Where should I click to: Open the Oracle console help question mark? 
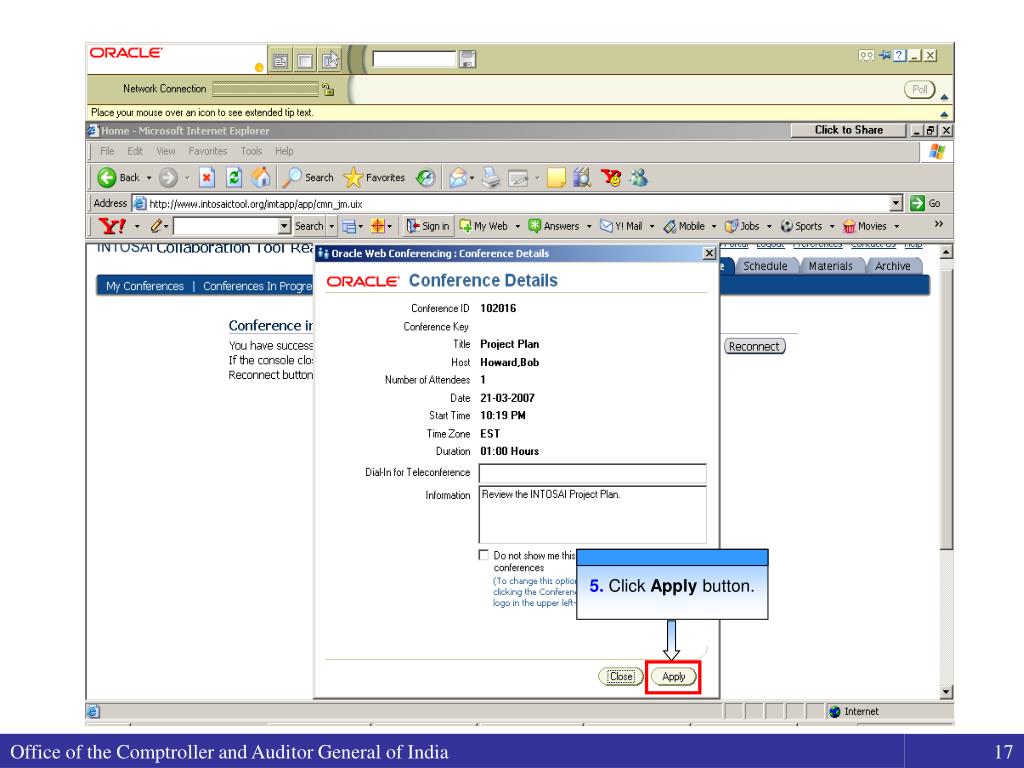(899, 56)
